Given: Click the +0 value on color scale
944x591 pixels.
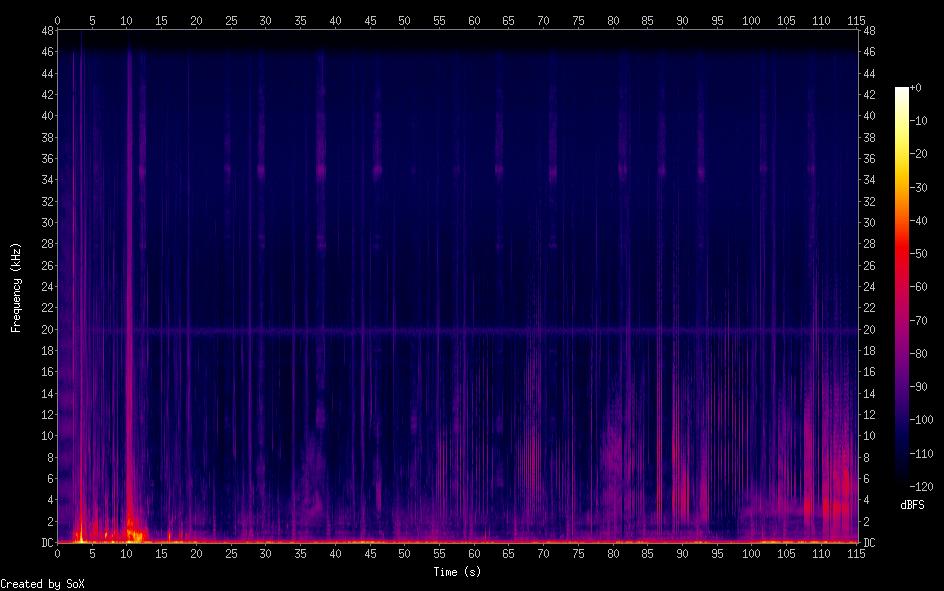Looking at the screenshot, I should point(917,88).
